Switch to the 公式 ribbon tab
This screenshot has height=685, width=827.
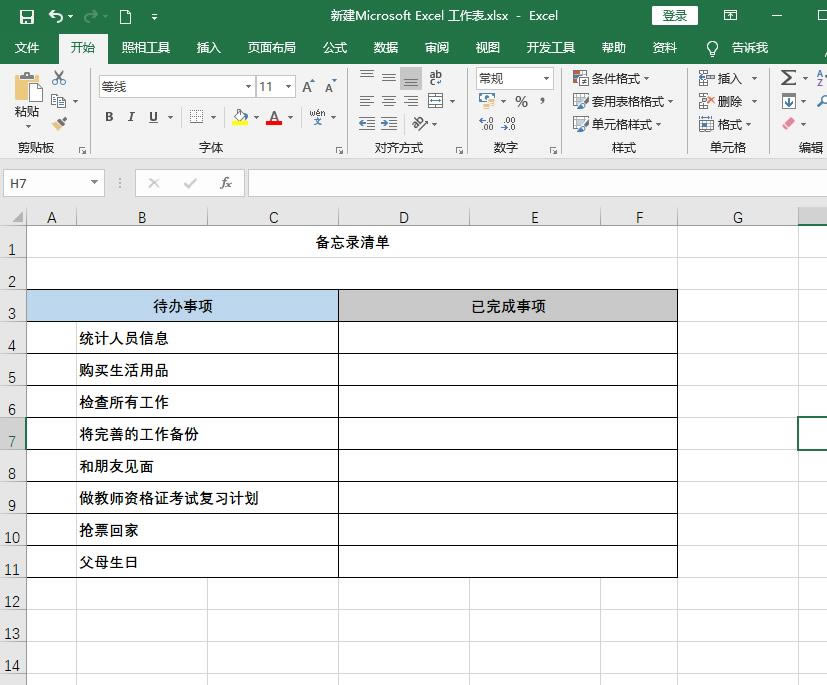click(x=333, y=47)
